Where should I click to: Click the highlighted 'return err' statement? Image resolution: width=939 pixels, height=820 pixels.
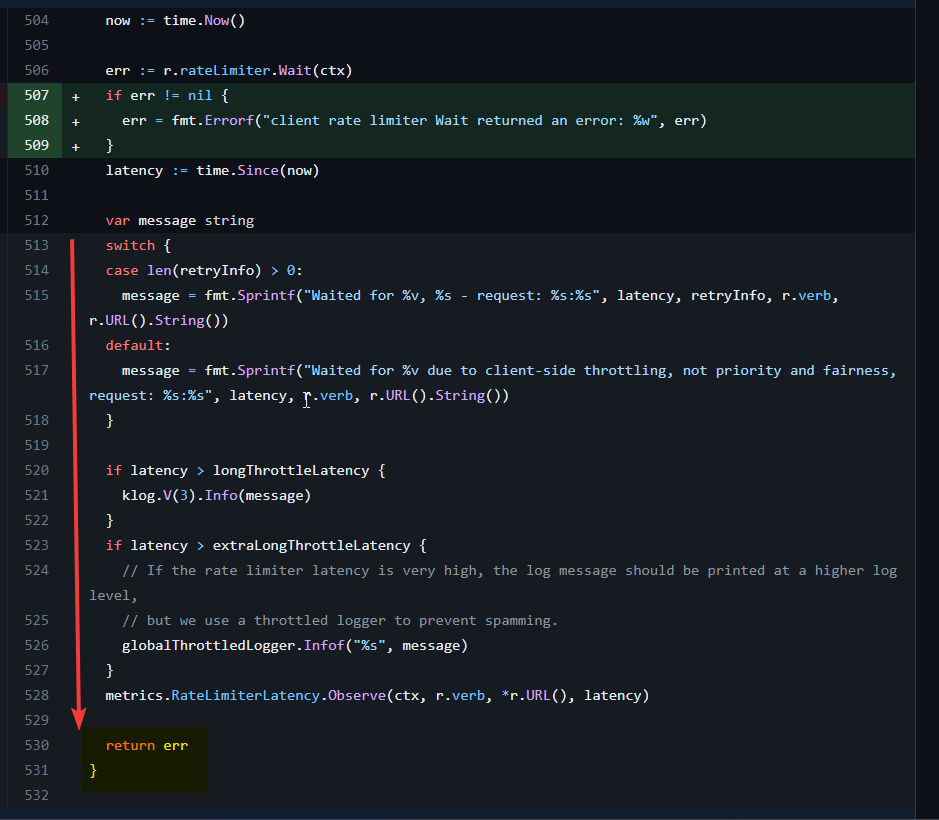146,745
